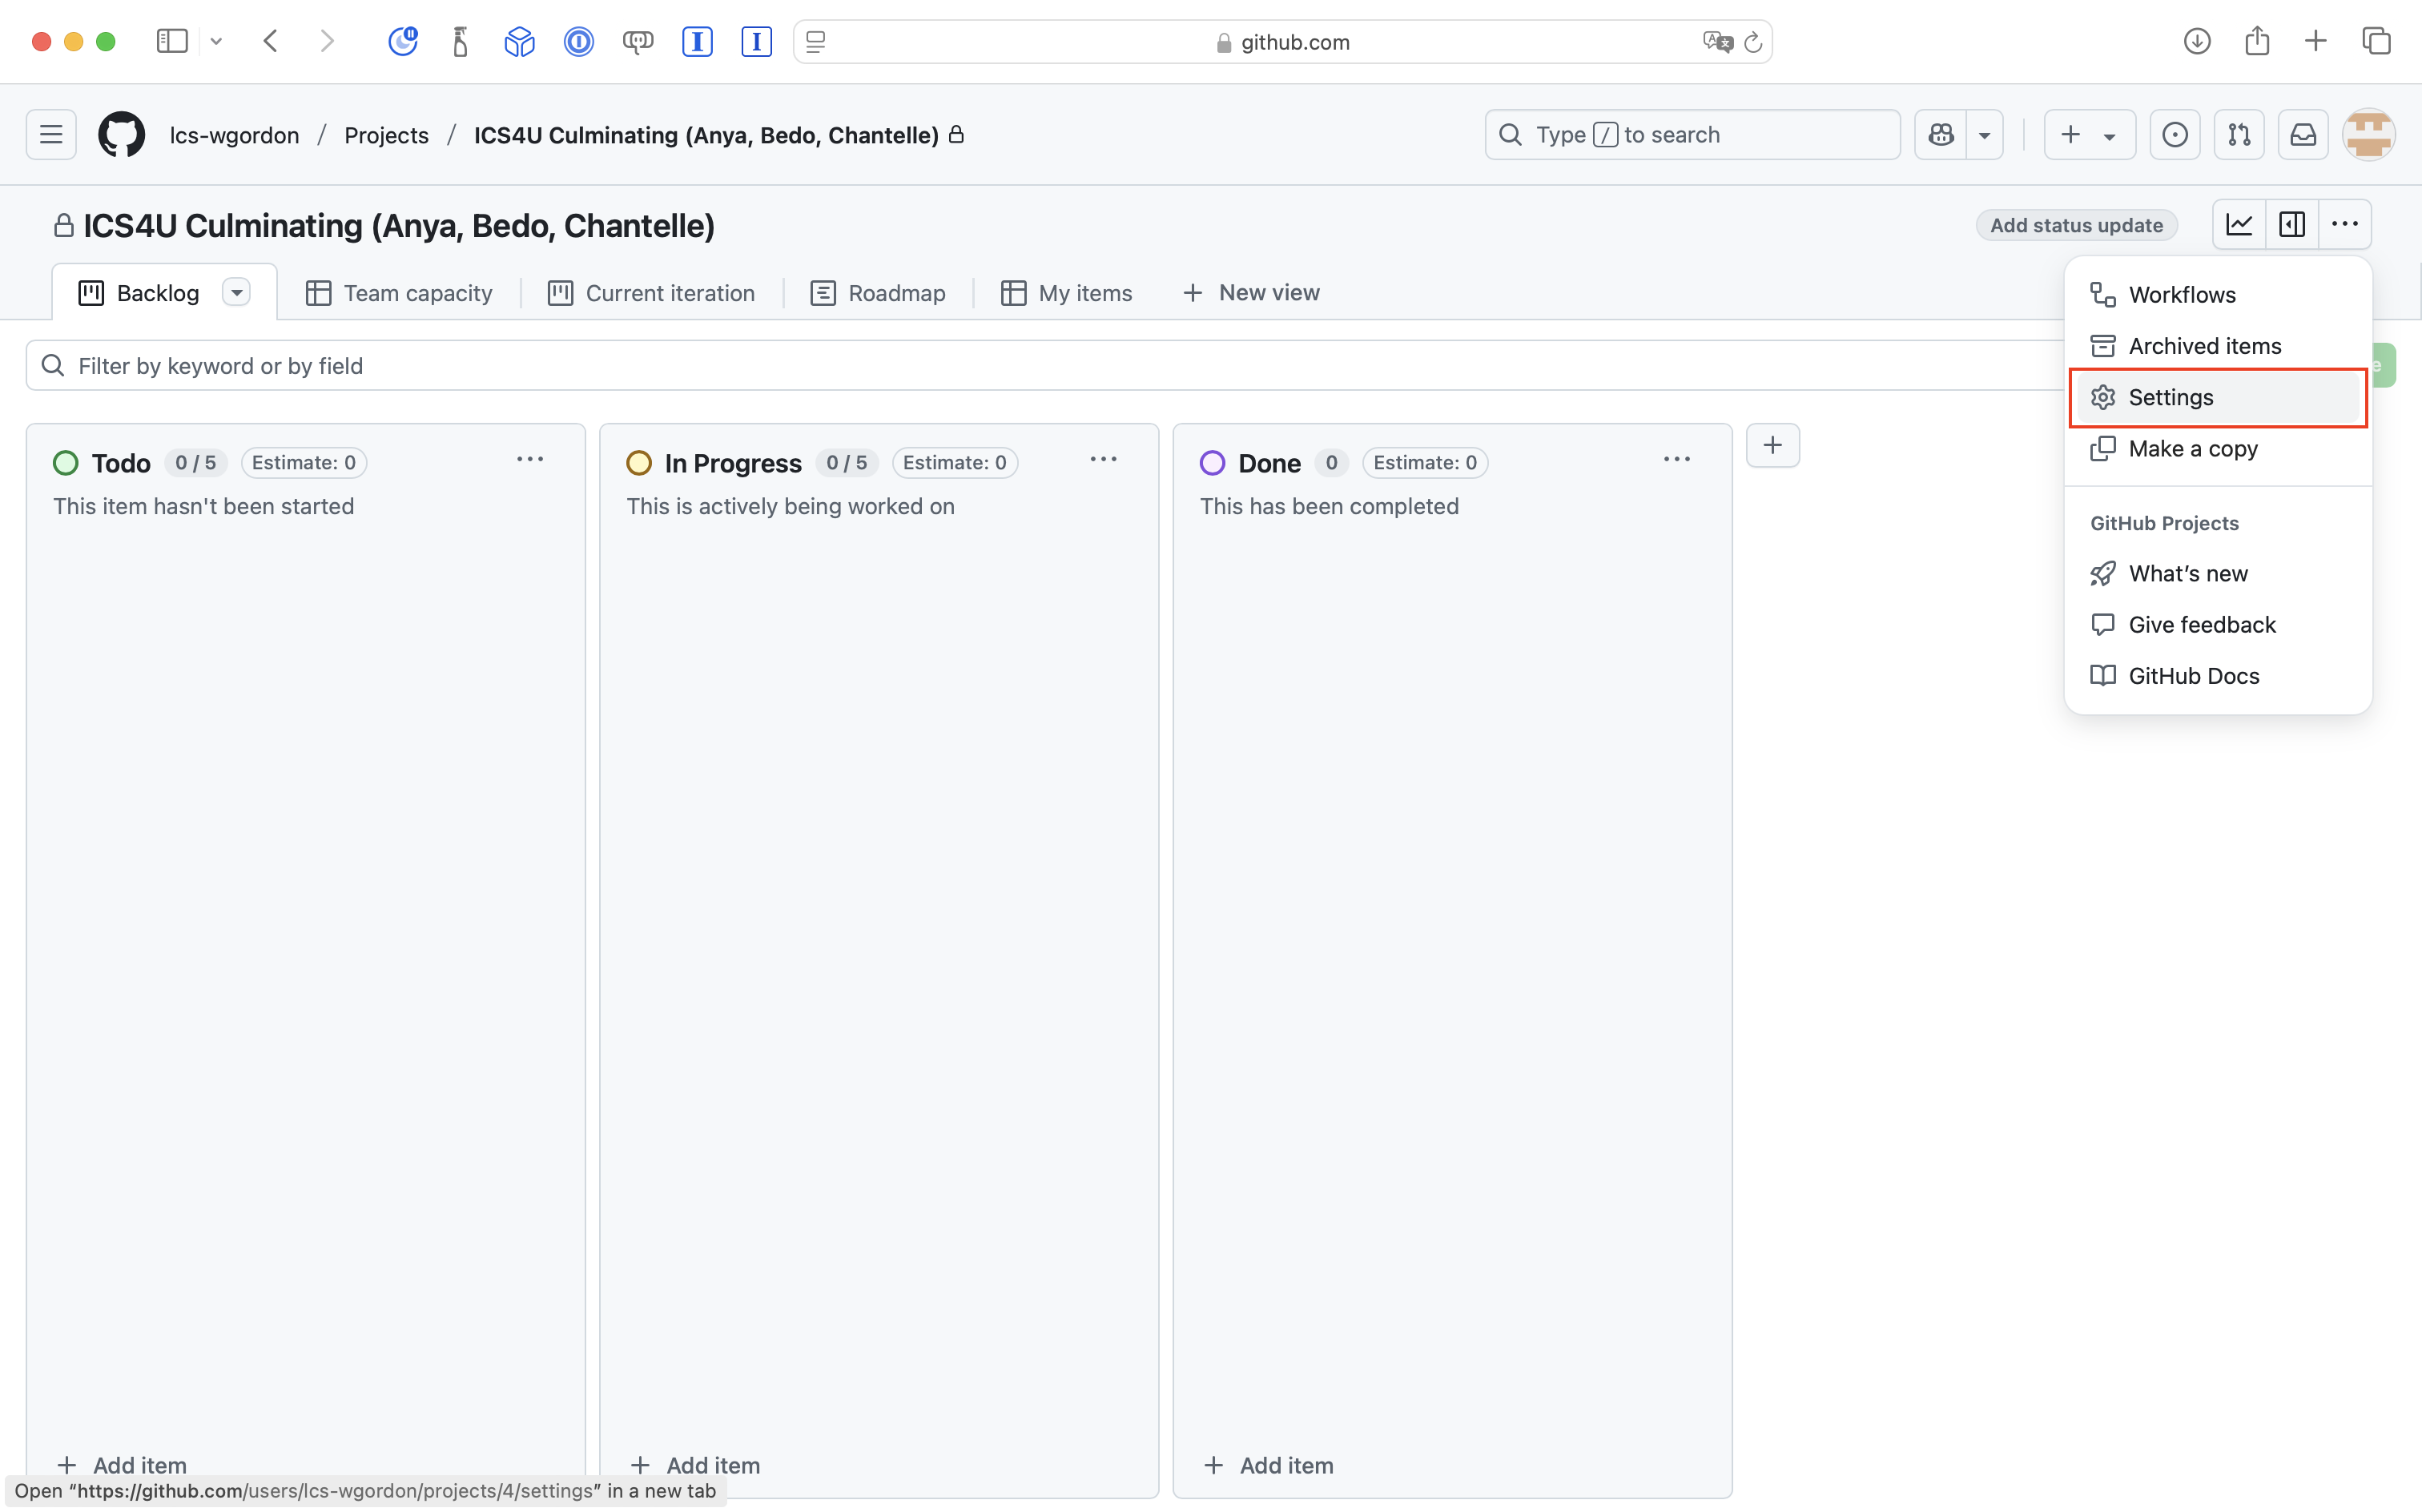Click Add item under In Progress column
The height and width of the screenshot is (1512, 2422).
point(696,1465)
